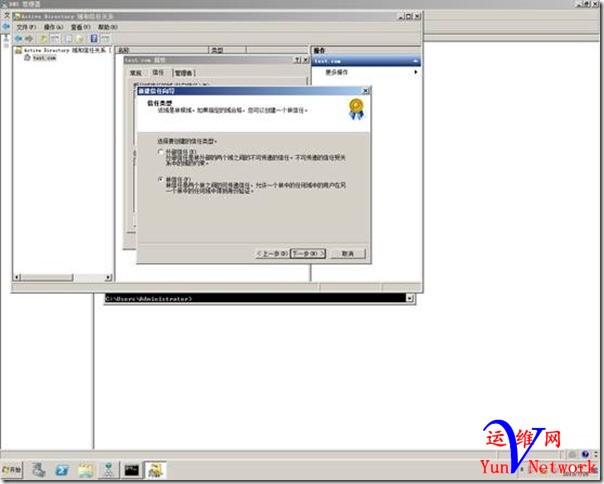Image resolution: width=604 pixels, height=484 pixels.
Task: Click the tree pane left scroll arrow
Action: coord(17,277)
